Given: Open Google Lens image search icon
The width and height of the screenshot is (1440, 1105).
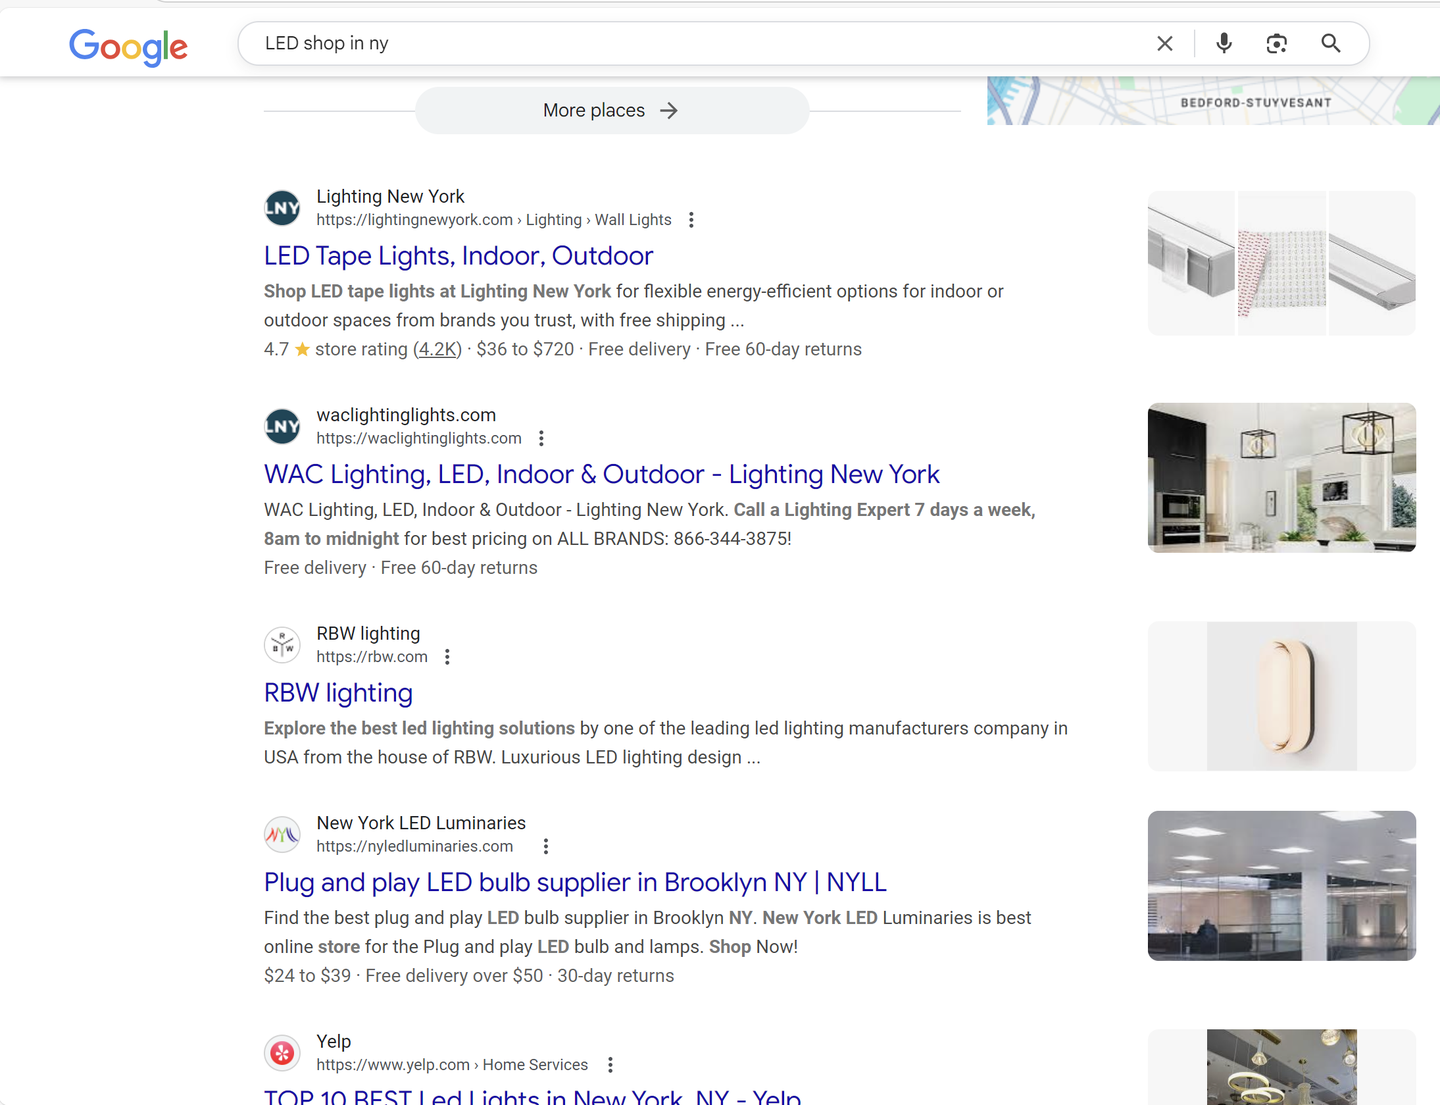Looking at the screenshot, I should click(1277, 44).
